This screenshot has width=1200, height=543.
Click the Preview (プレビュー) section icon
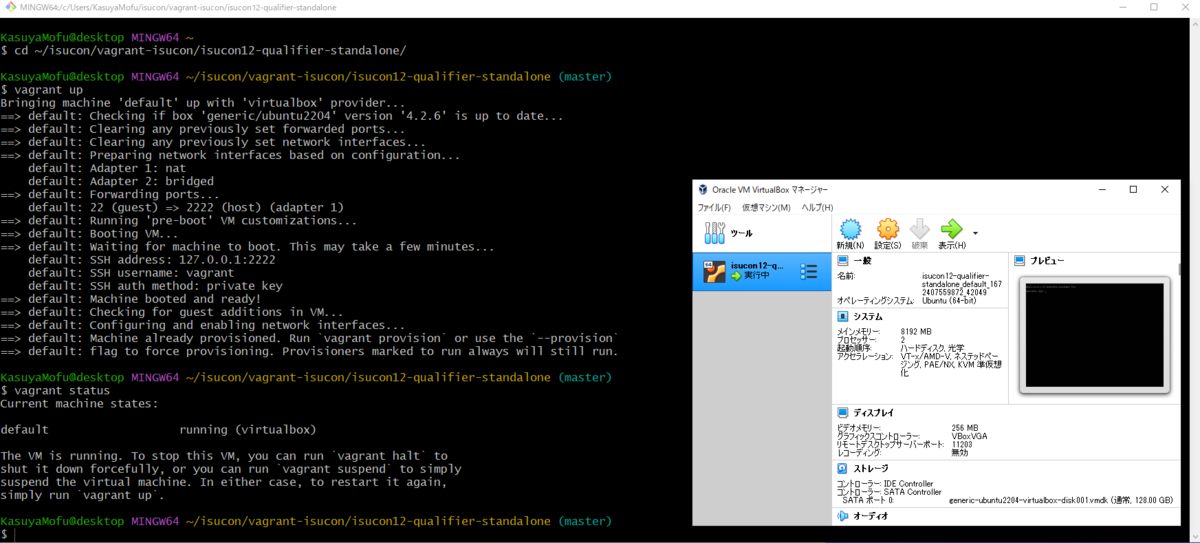[1020, 260]
